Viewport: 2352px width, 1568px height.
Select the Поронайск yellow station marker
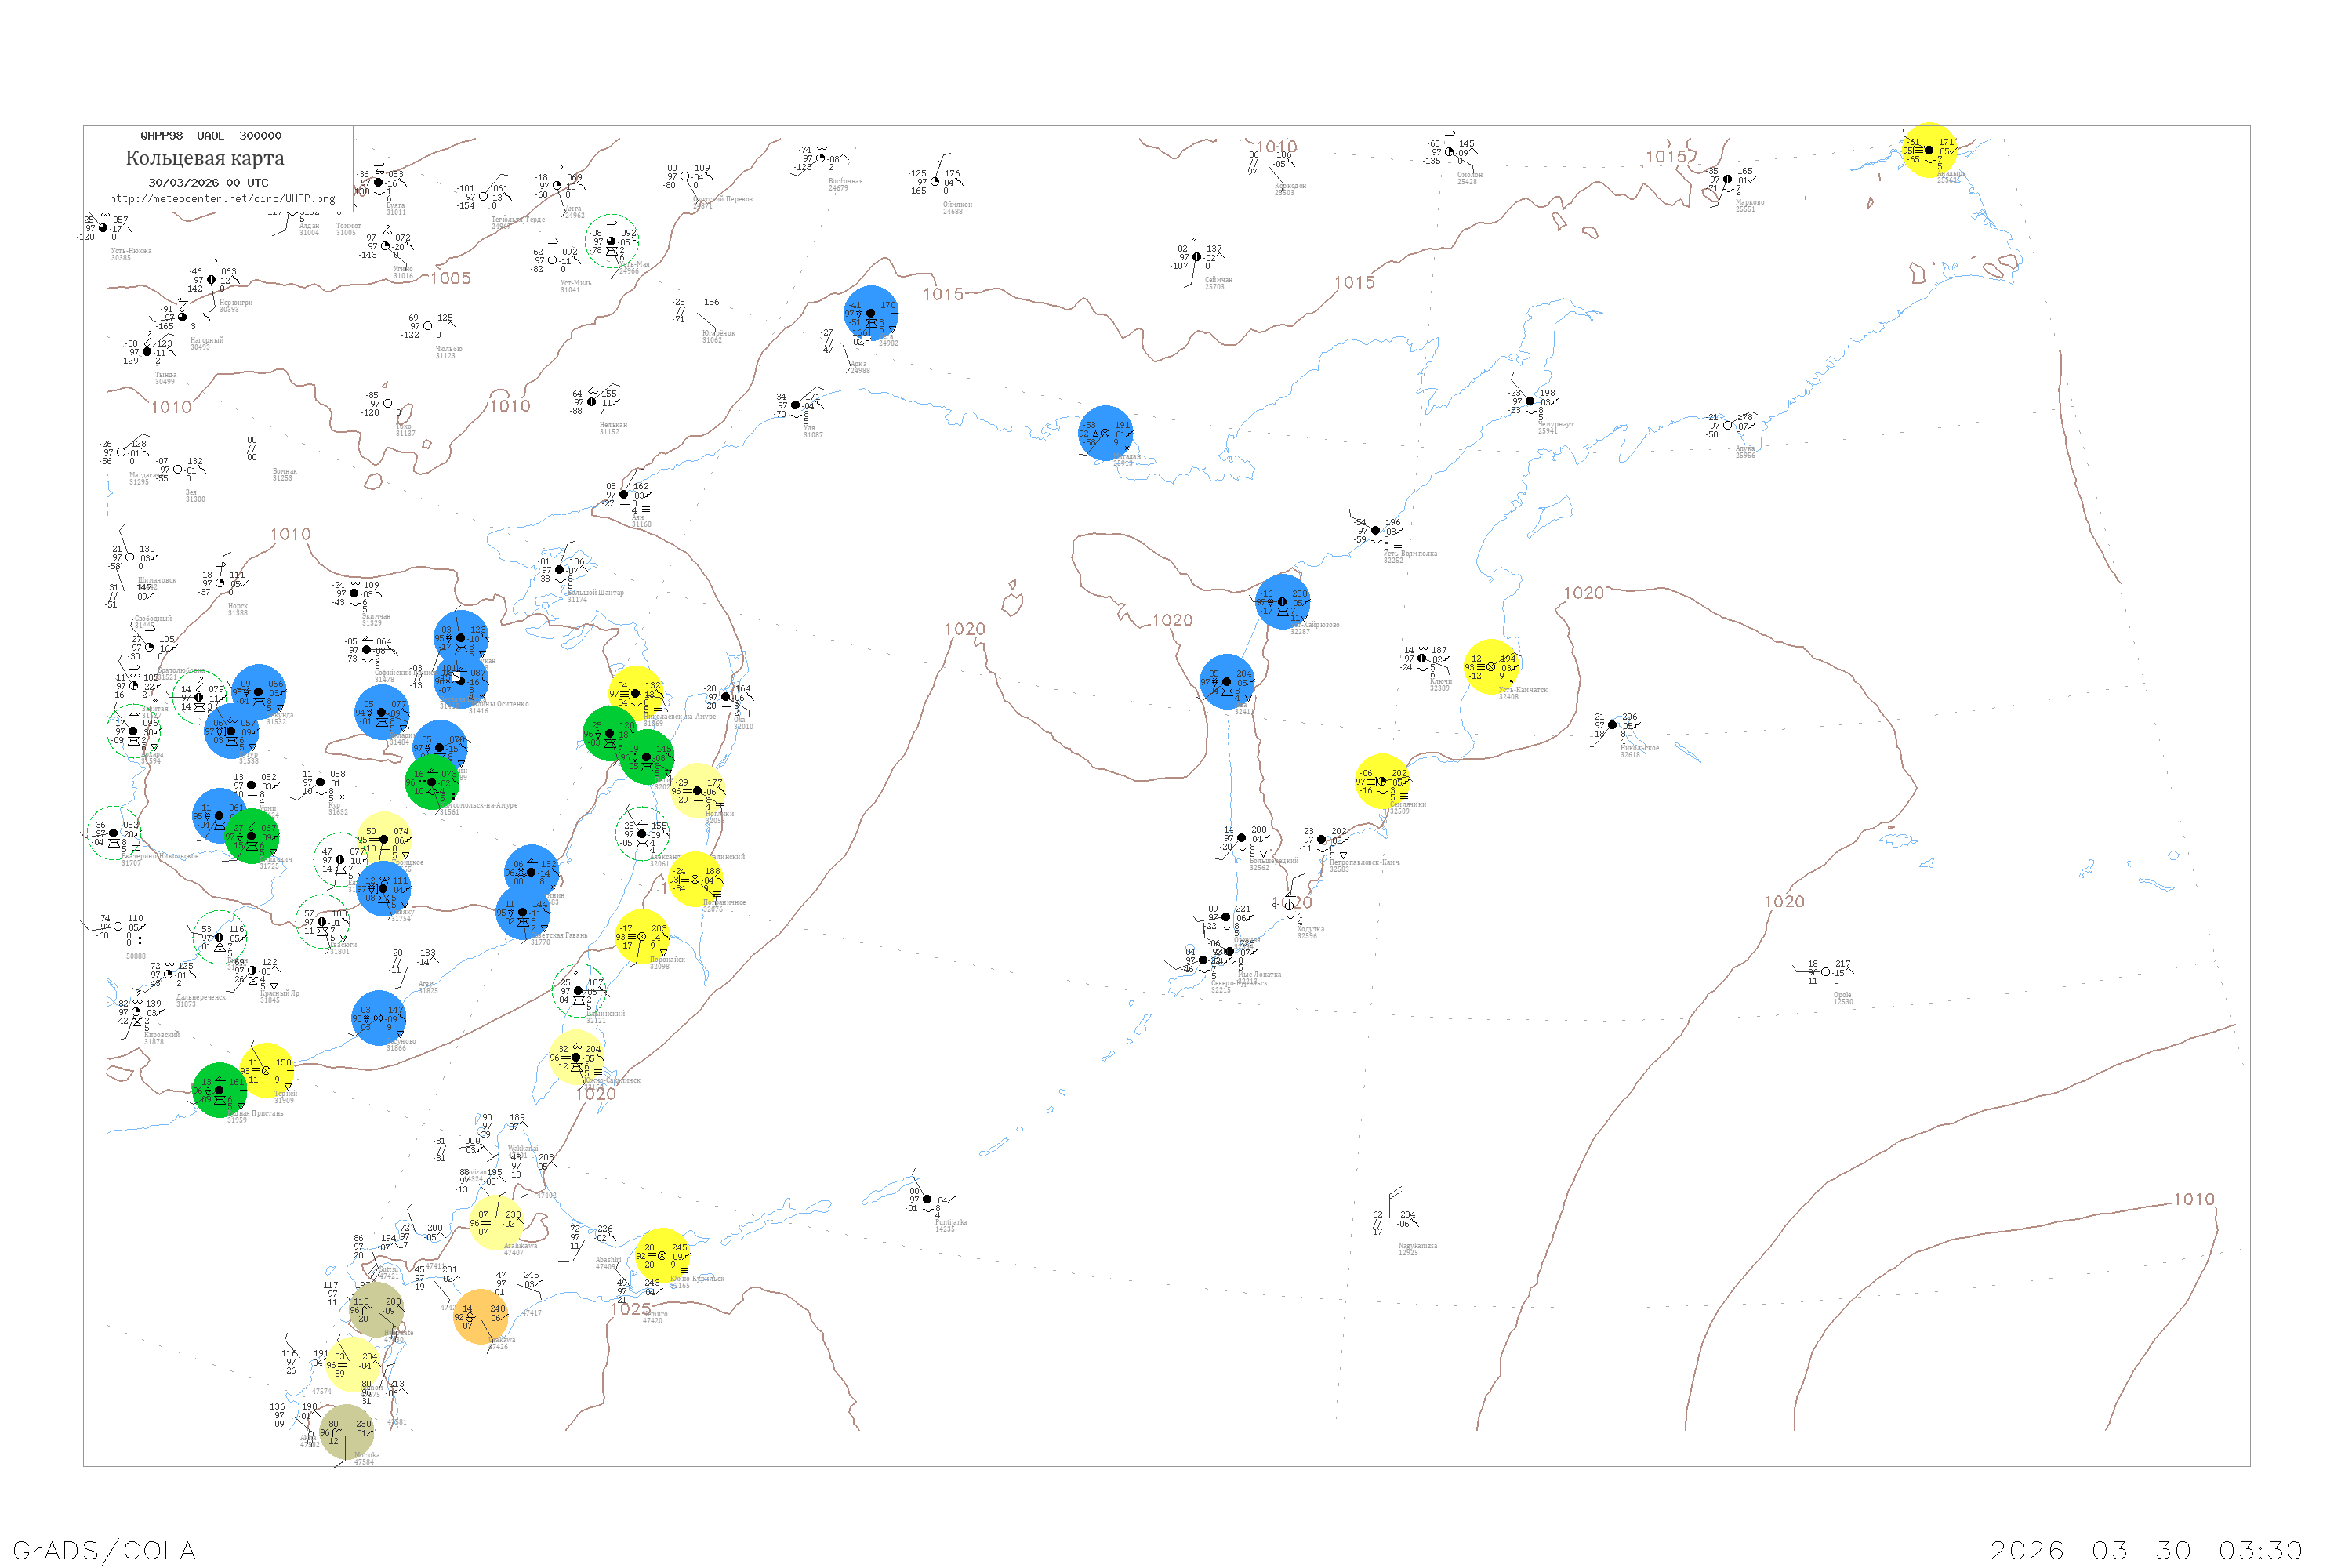[x=642, y=936]
